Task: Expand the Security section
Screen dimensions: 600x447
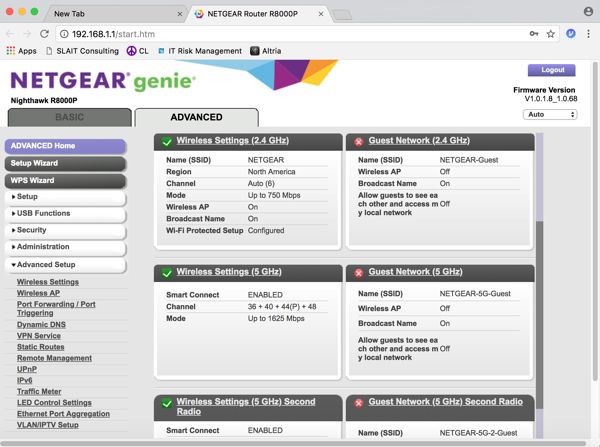Action: pyautogui.click(x=65, y=230)
